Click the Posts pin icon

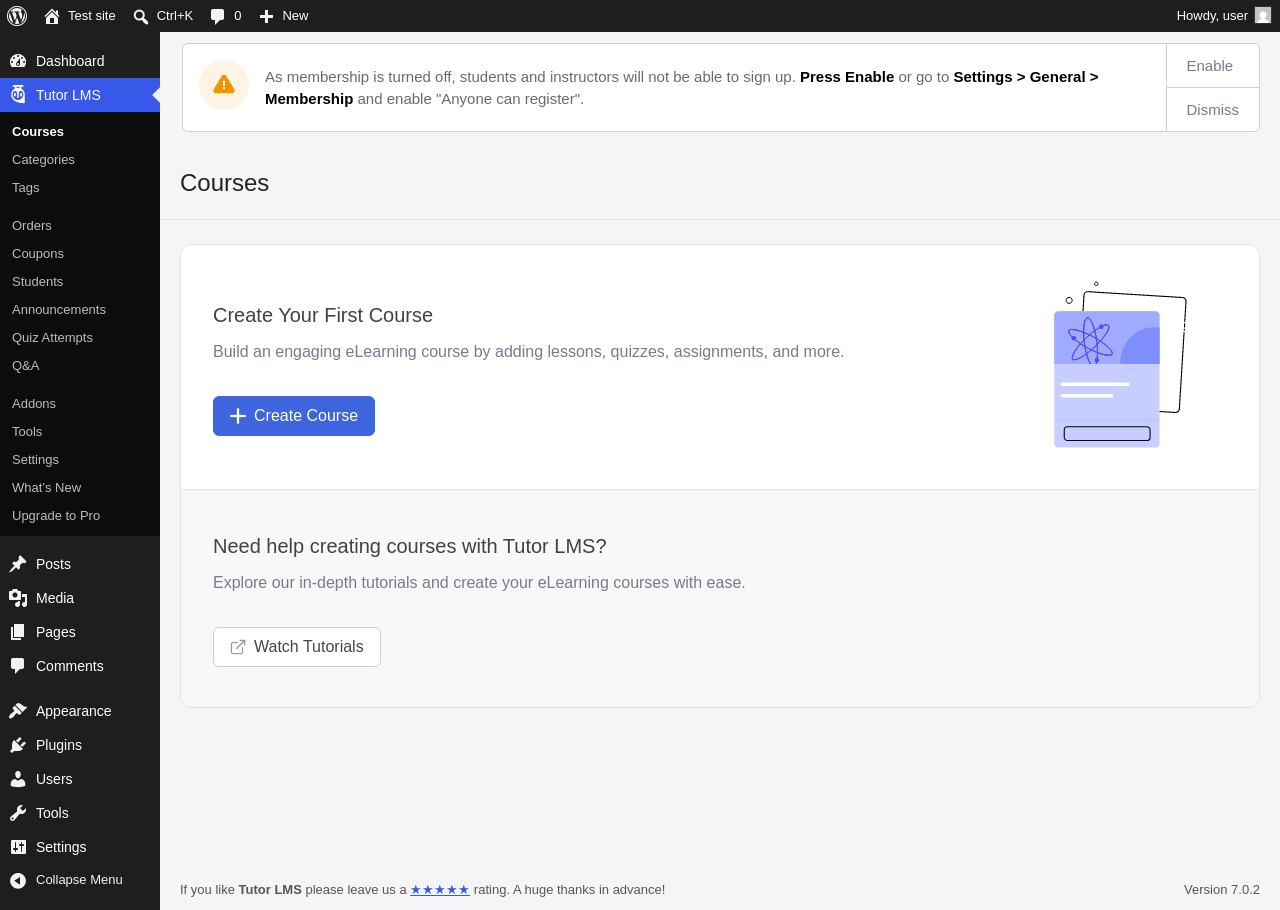(18, 564)
